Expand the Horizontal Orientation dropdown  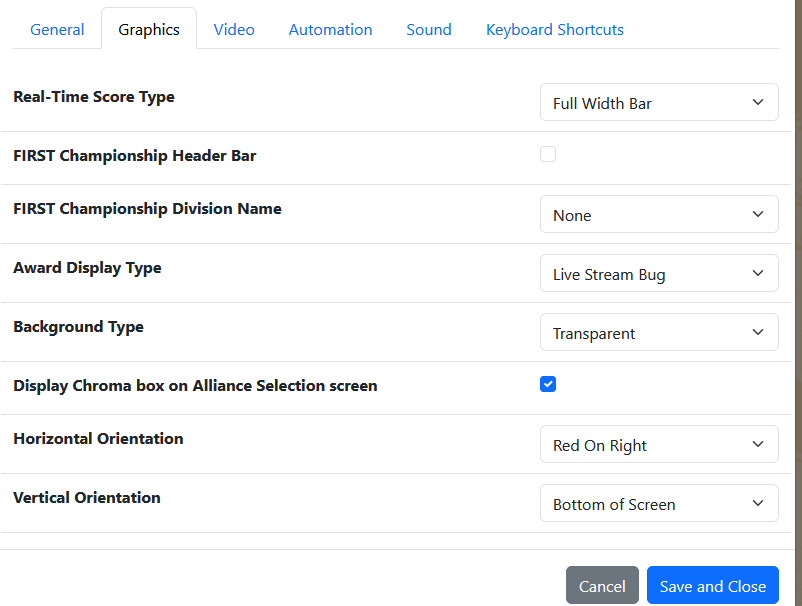(658, 445)
